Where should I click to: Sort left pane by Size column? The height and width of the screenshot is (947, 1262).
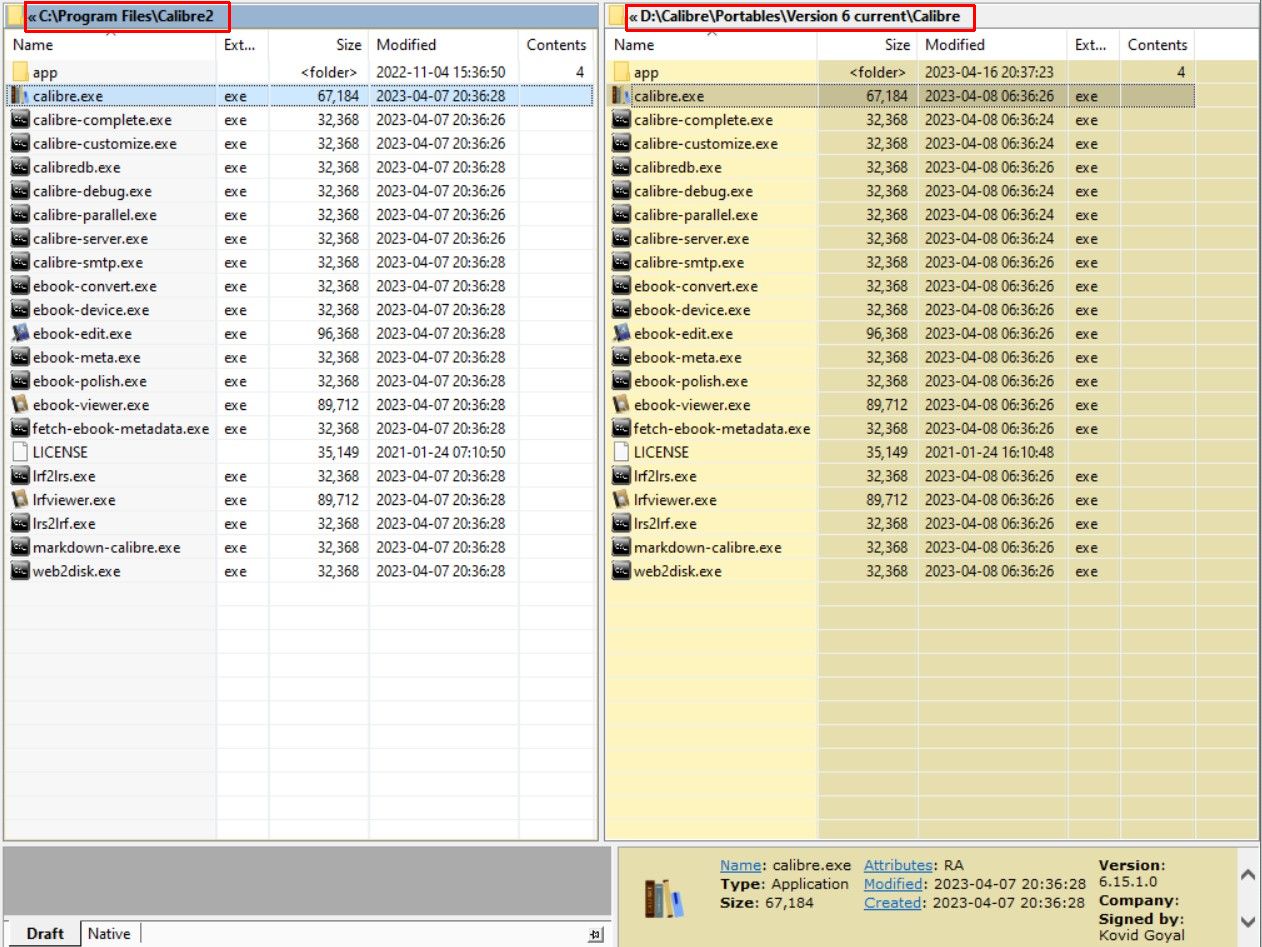(319, 45)
